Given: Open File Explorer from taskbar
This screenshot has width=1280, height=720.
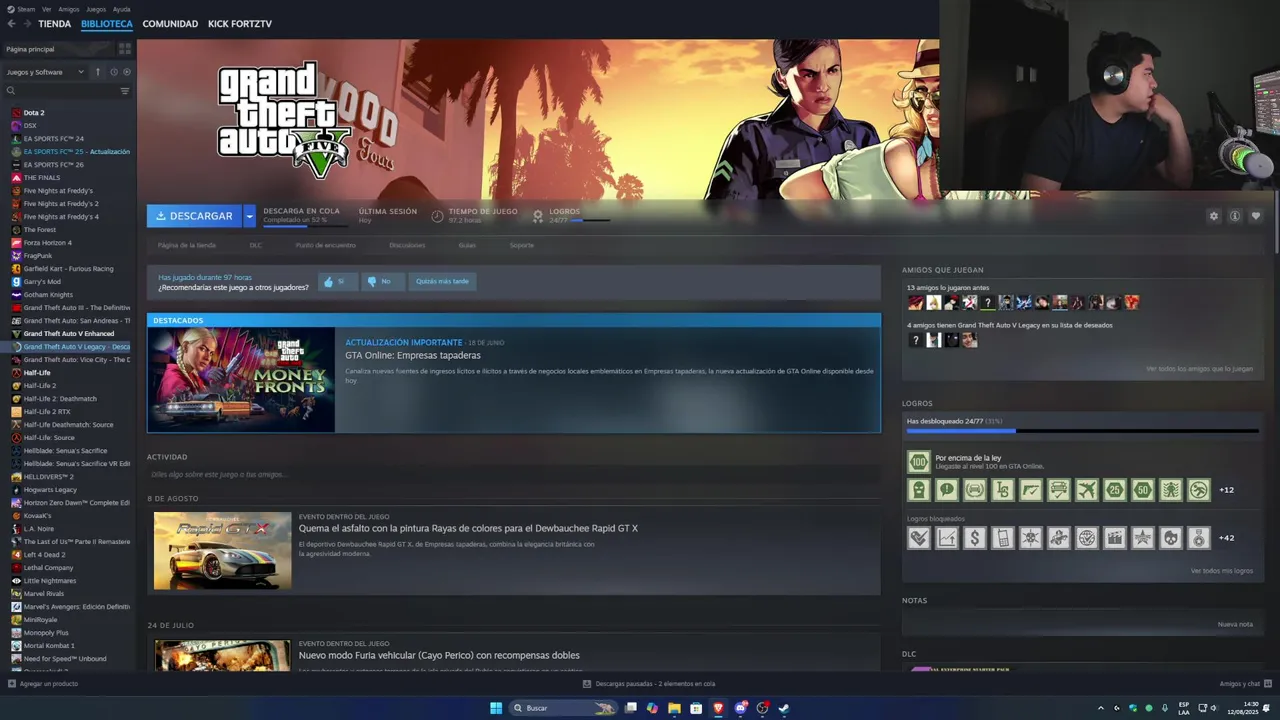Looking at the screenshot, I should [674, 708].
